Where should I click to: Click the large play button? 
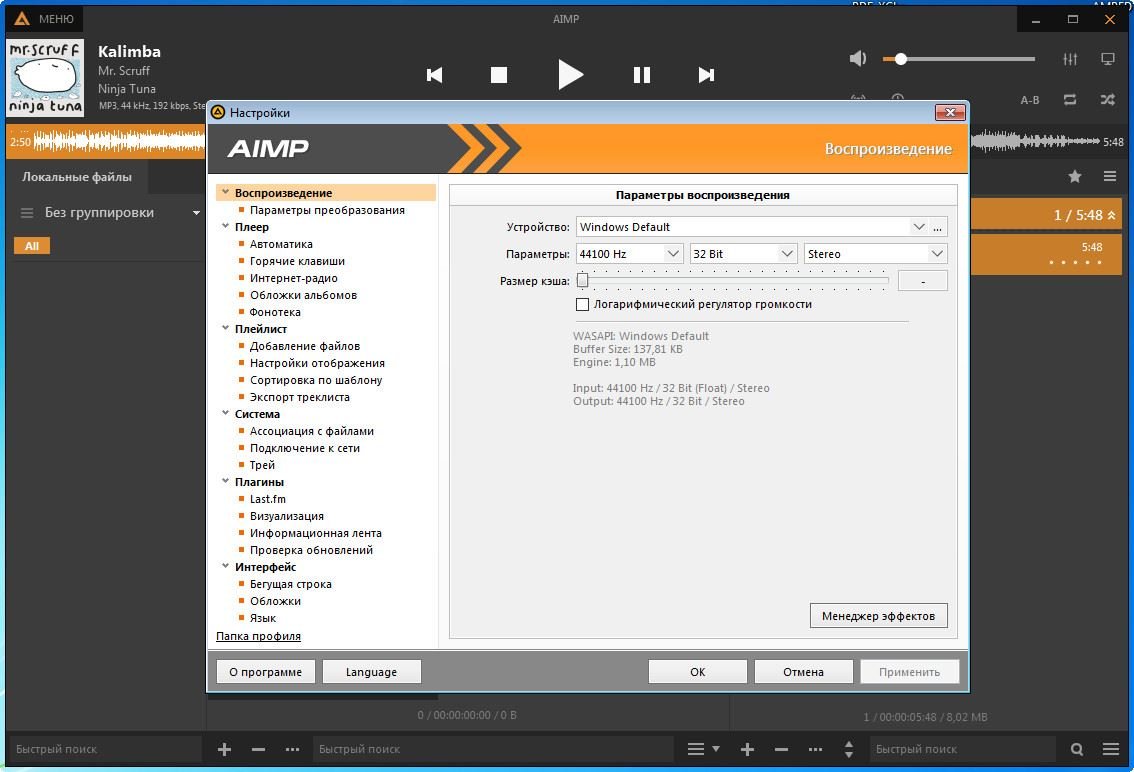pyautogui.click(x=570, y=75)
